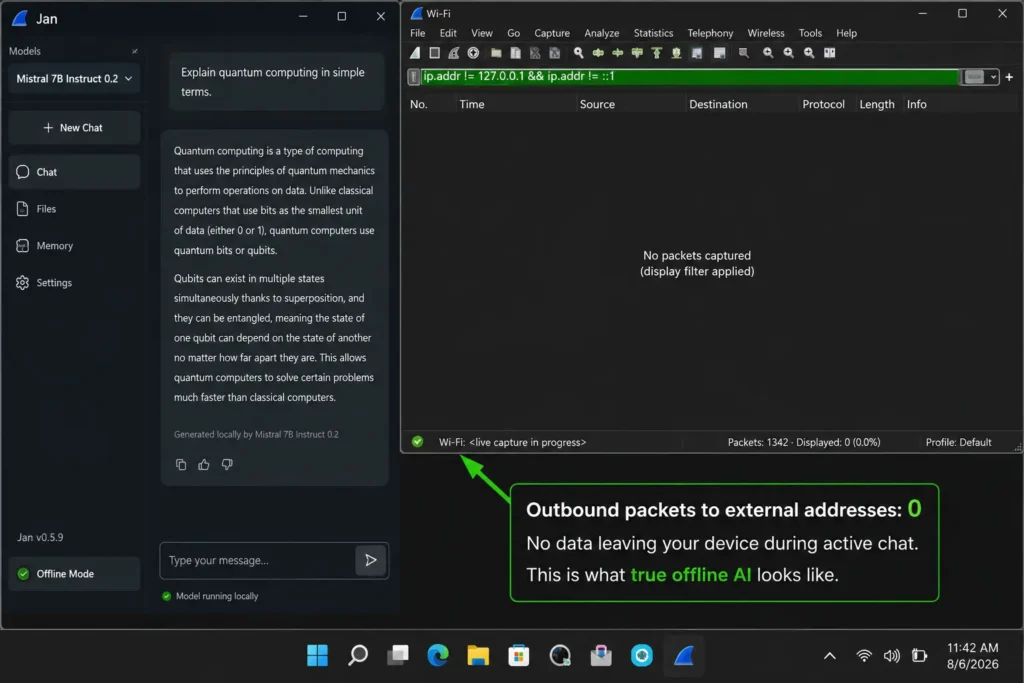Apply the display filter with arrow button
The width and height of the screenshot is (1024, 683).
point(974,77)
